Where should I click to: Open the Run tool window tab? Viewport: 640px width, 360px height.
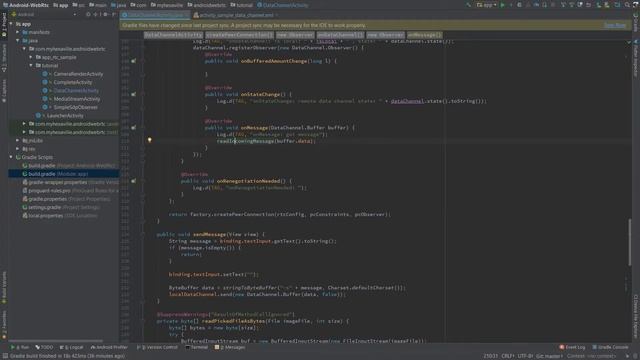coord(20,347)
